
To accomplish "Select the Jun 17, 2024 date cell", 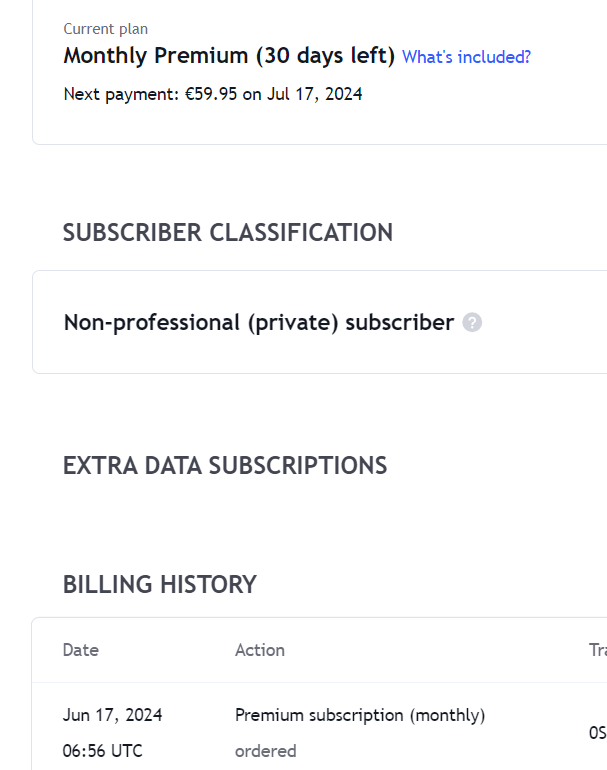I will click(x=112, y=715).
